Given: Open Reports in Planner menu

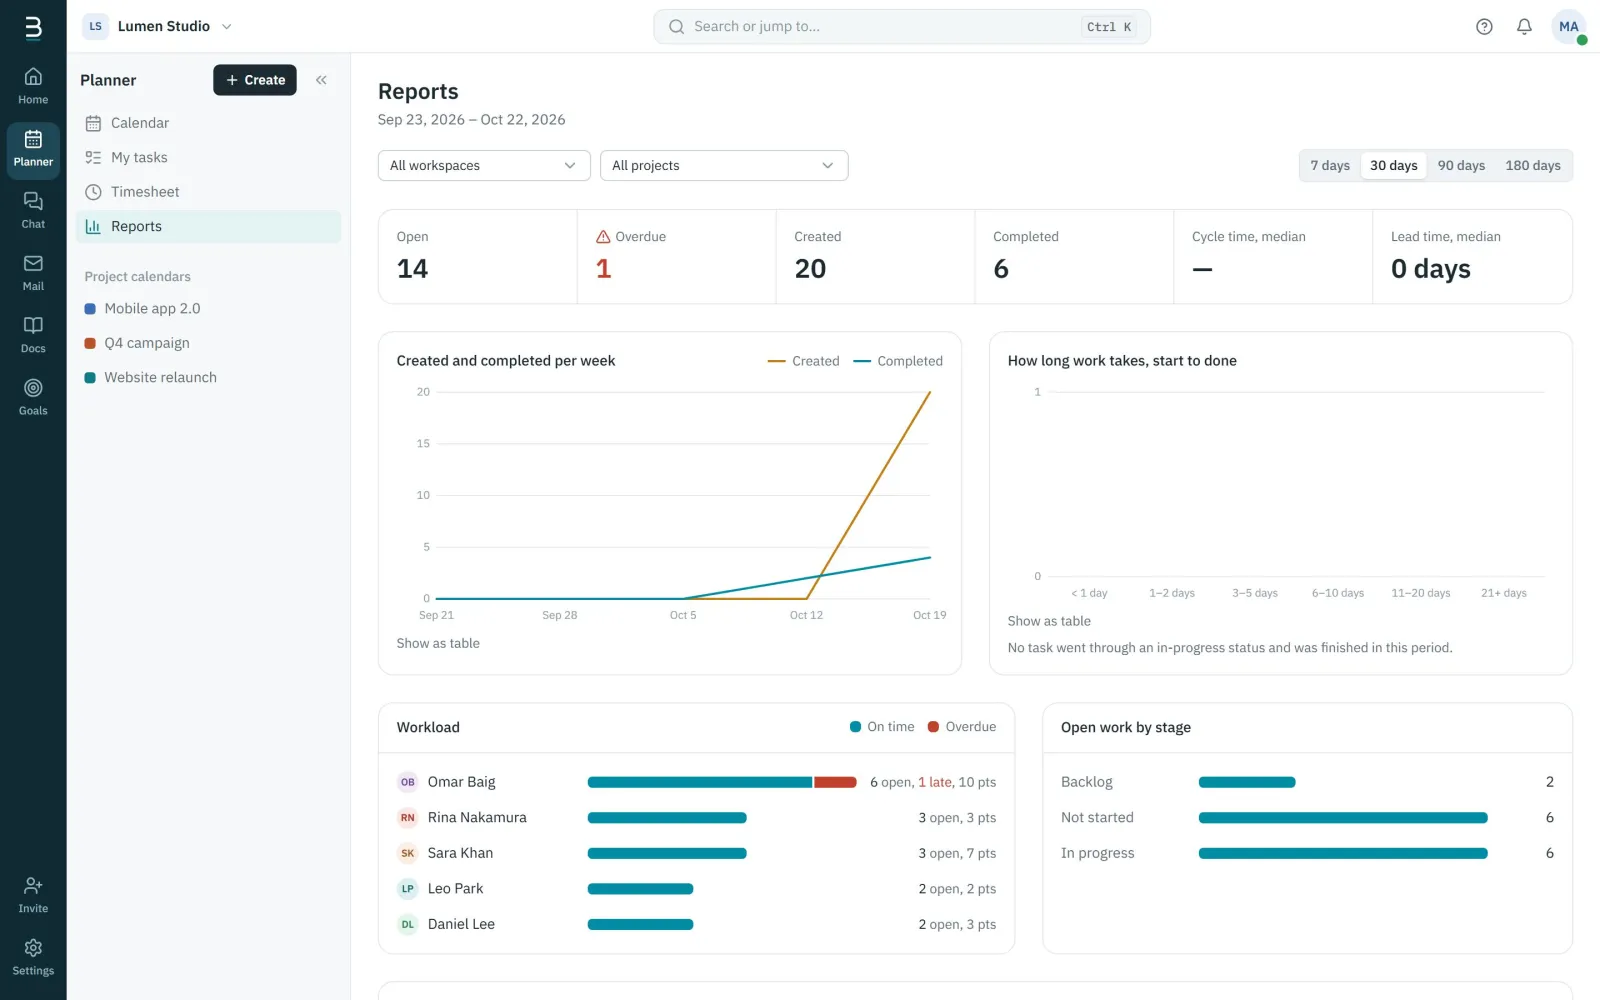Looking at the screenshot, I should pyautogui.click(x=209, y=227).
